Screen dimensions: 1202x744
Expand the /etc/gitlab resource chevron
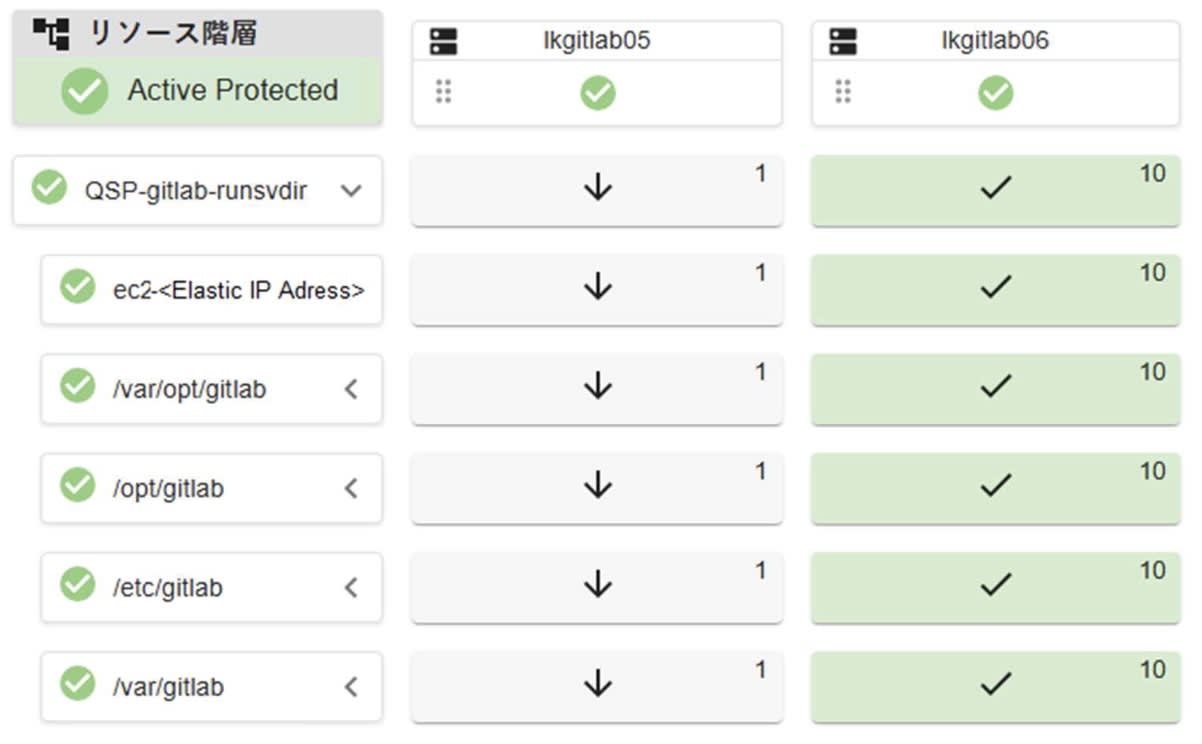coord(350,587)
